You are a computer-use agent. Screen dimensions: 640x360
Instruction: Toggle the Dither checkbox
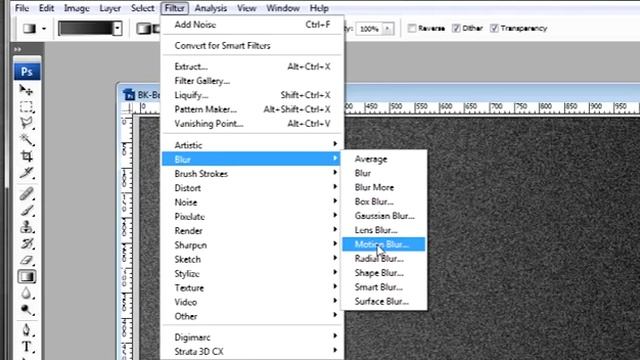[456, 28]
